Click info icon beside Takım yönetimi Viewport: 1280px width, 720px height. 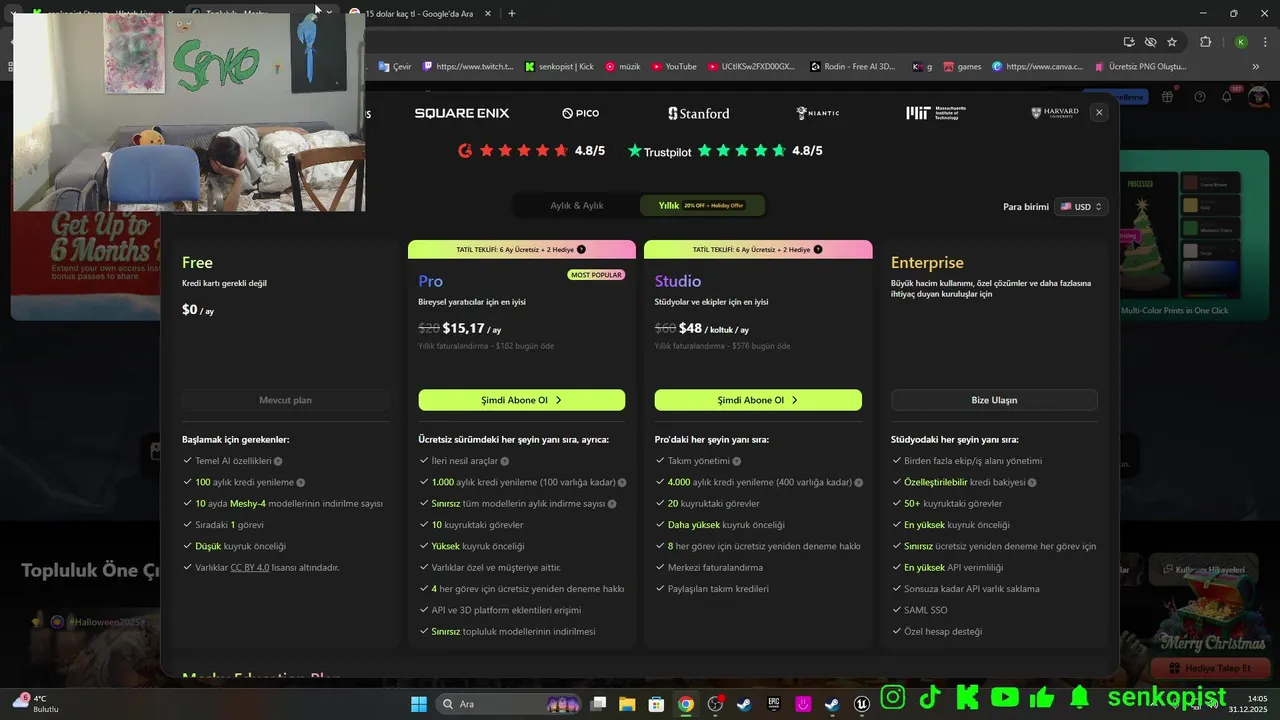pos(736,461)
